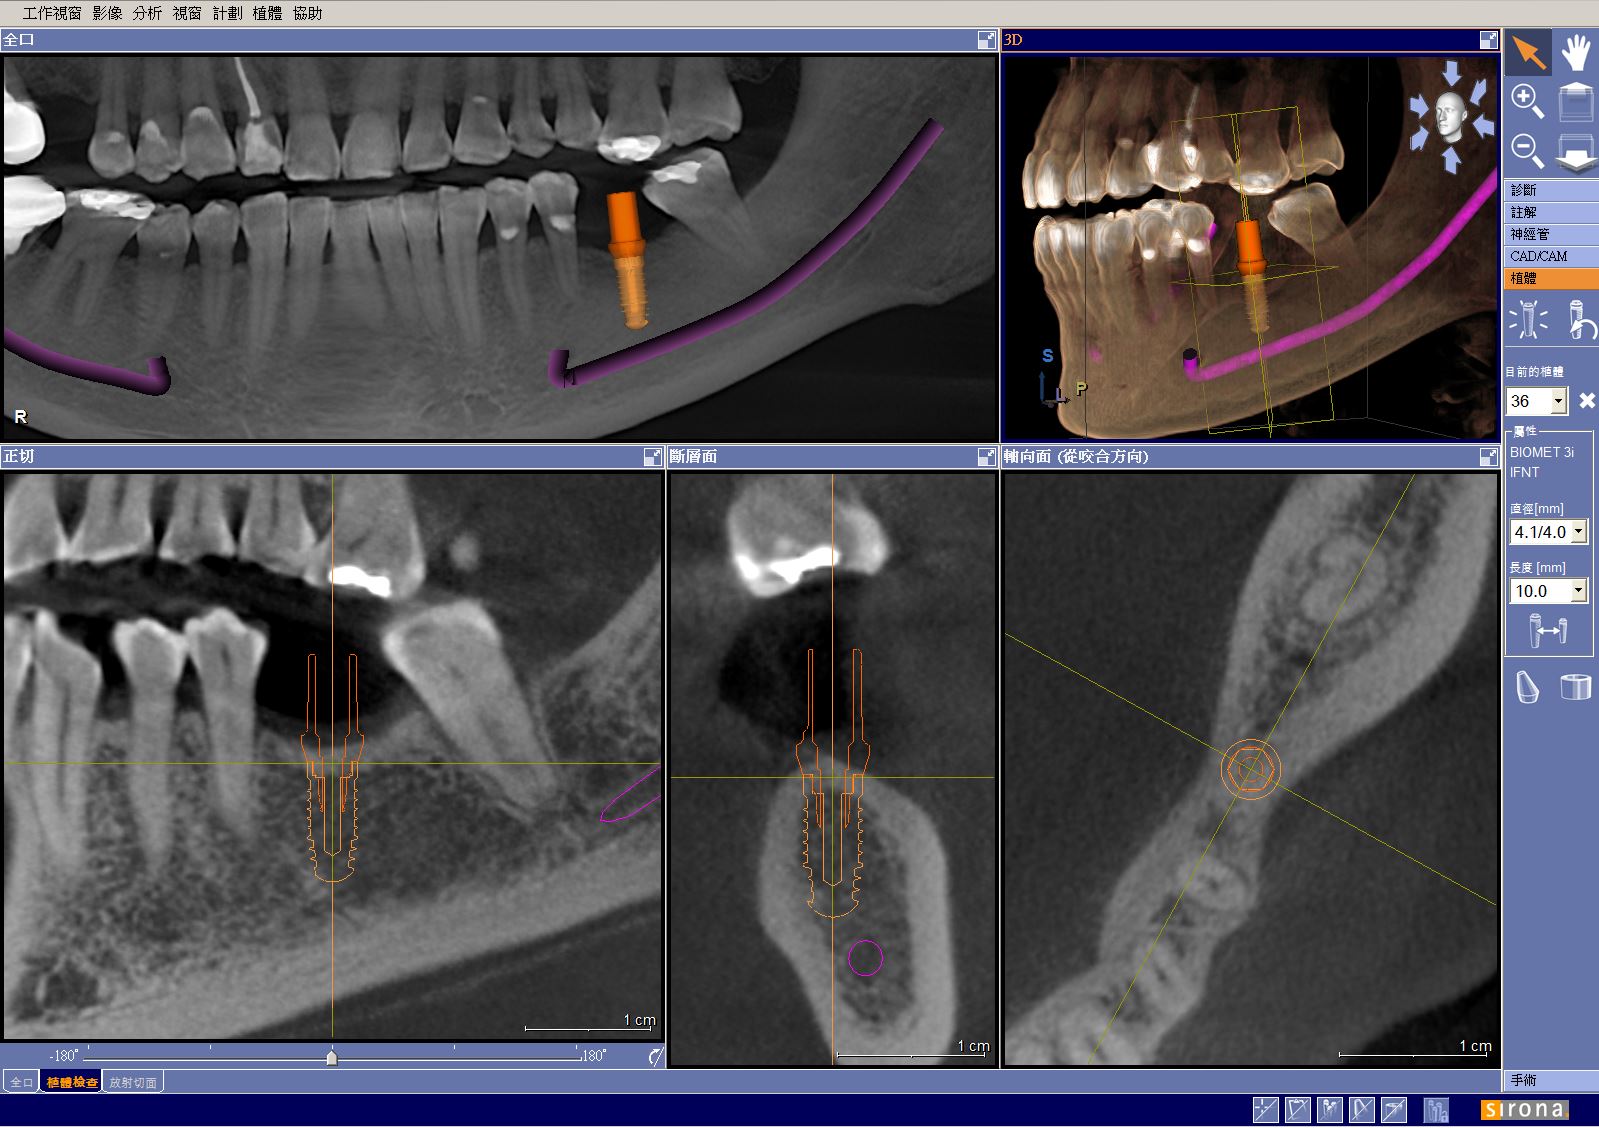Delete current implant with X icon
Image resolution: width=1599 pixels, height=1128 pixels.
click(1586, 401)
